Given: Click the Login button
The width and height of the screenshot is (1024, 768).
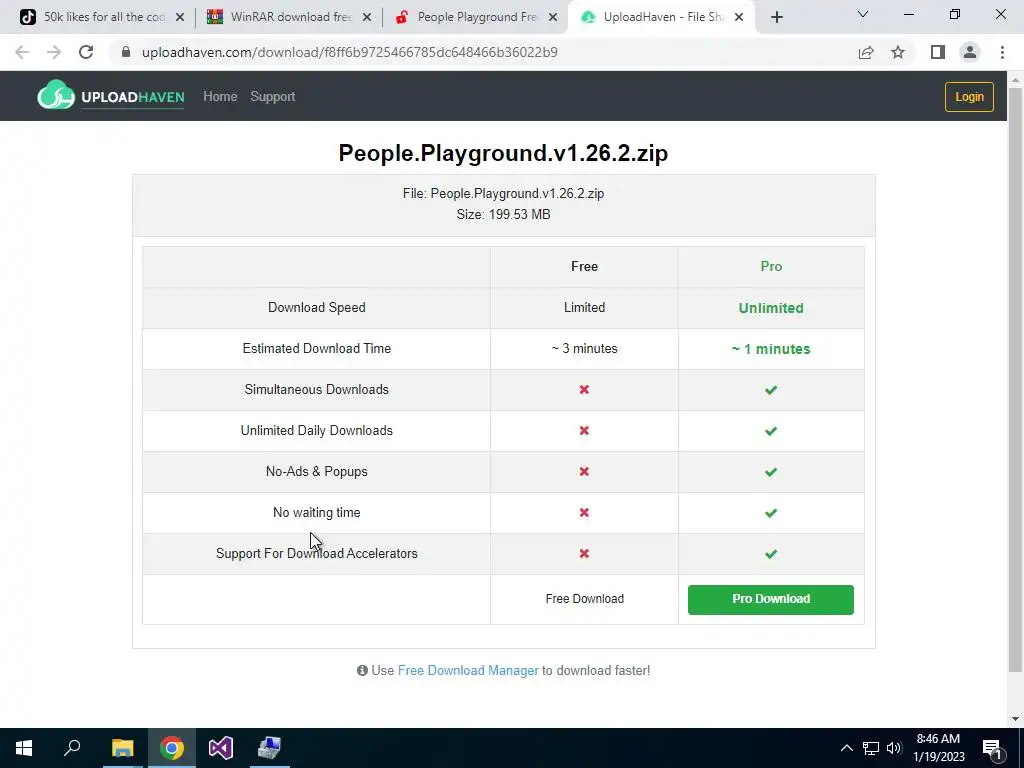Looking at the screenshot, I should (x=969, y=97).
